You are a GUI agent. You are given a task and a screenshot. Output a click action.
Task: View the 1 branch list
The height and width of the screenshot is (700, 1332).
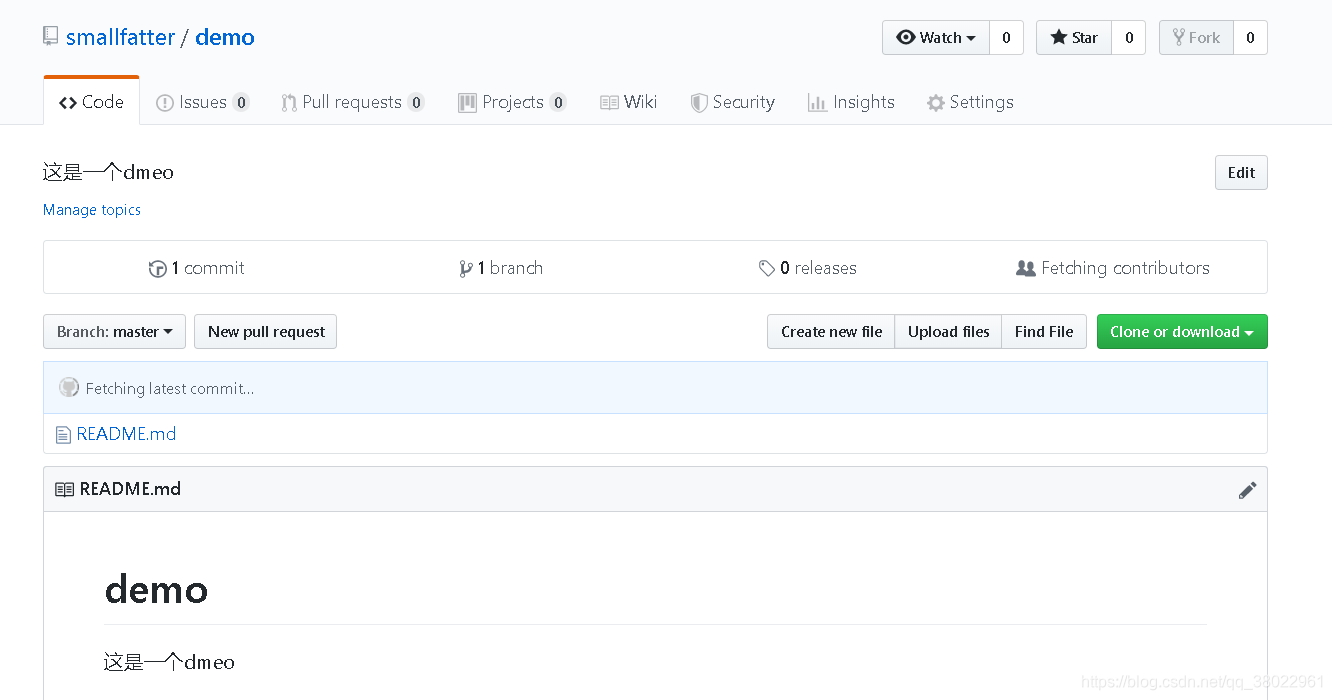(x=501, y=268)
